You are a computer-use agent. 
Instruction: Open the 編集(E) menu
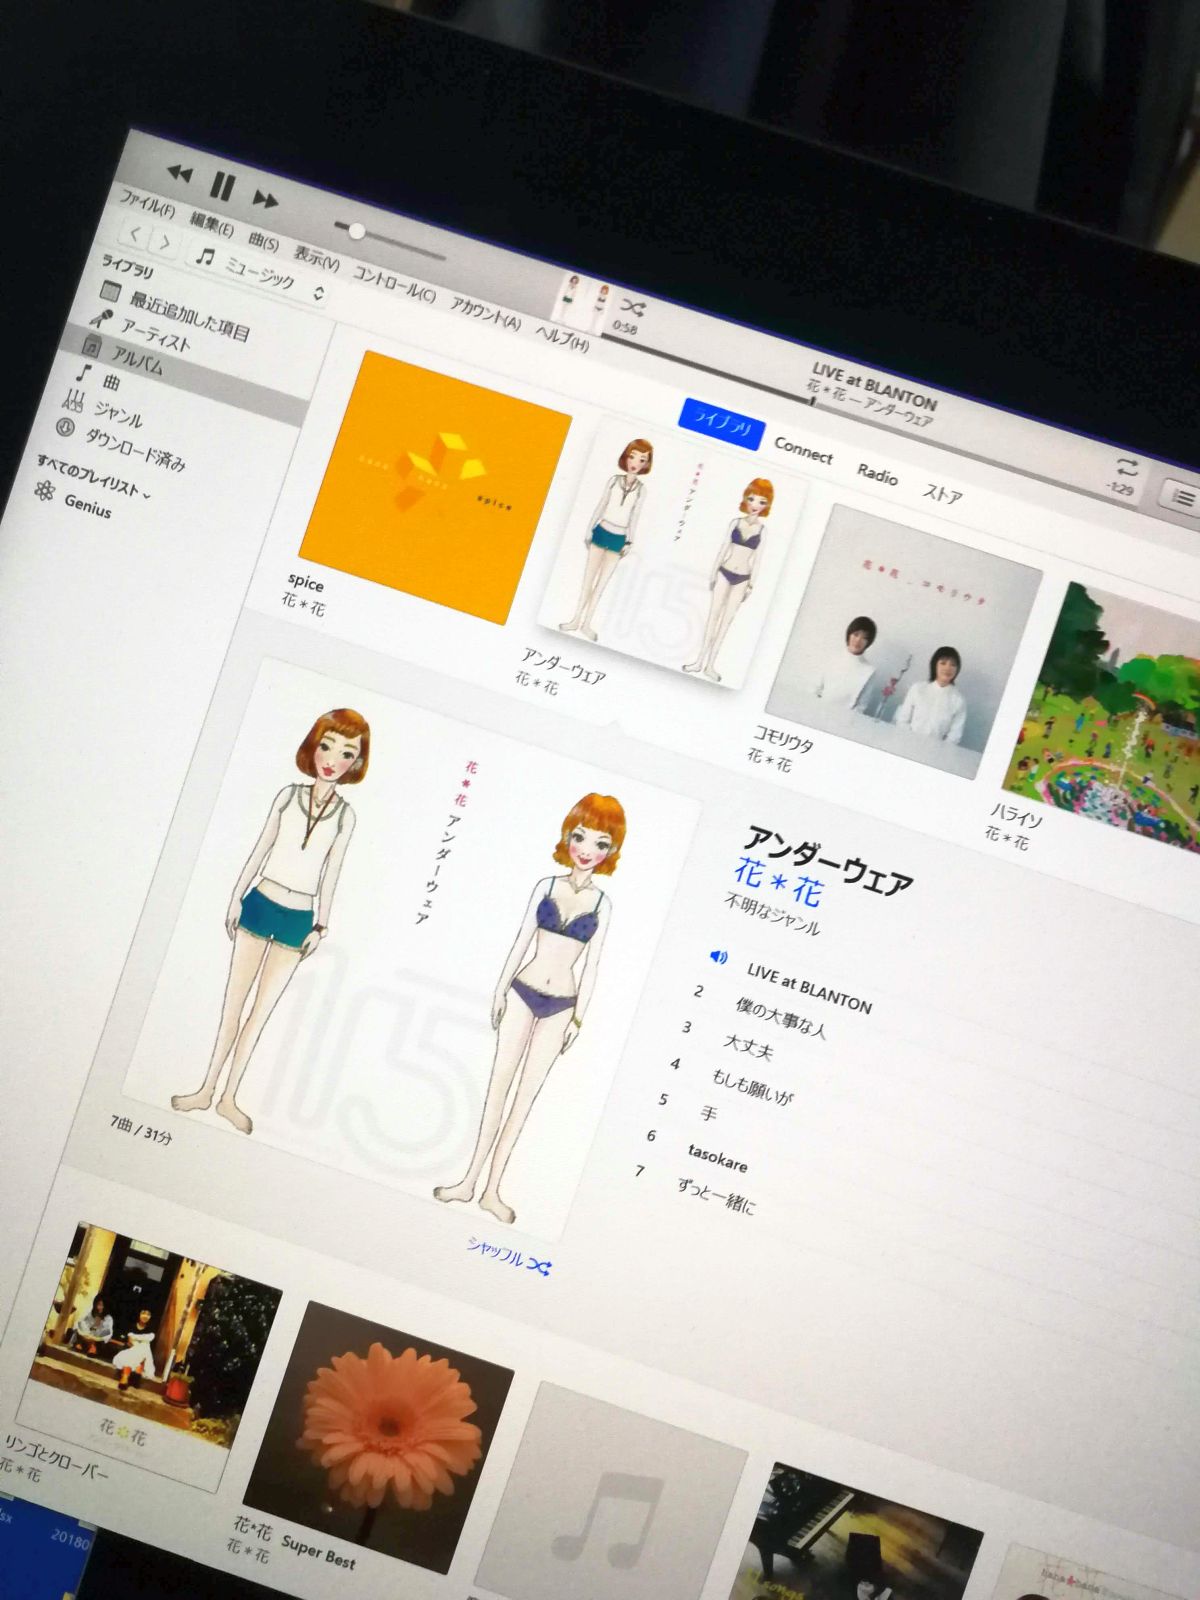point(211,224)
